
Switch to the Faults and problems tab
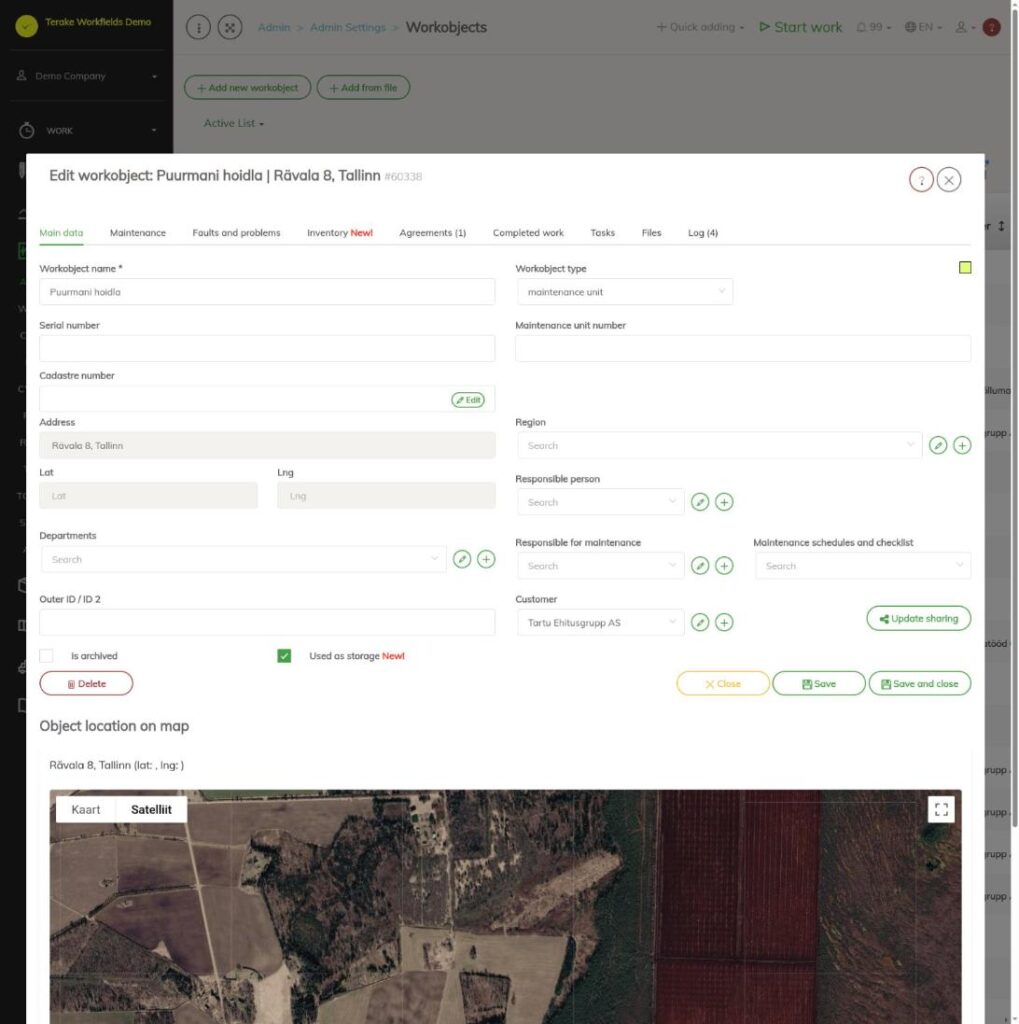pos(236,232)
